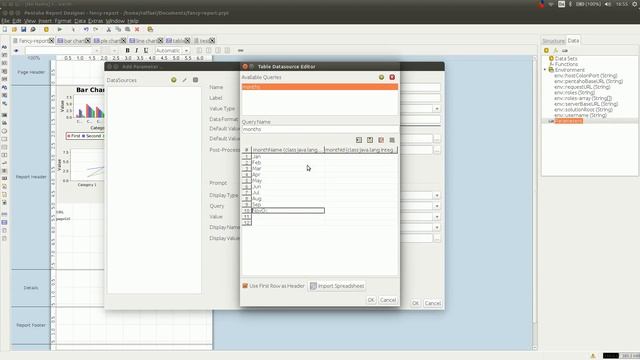
Task: Remove selected query with red icon
Action: [392, 77]
